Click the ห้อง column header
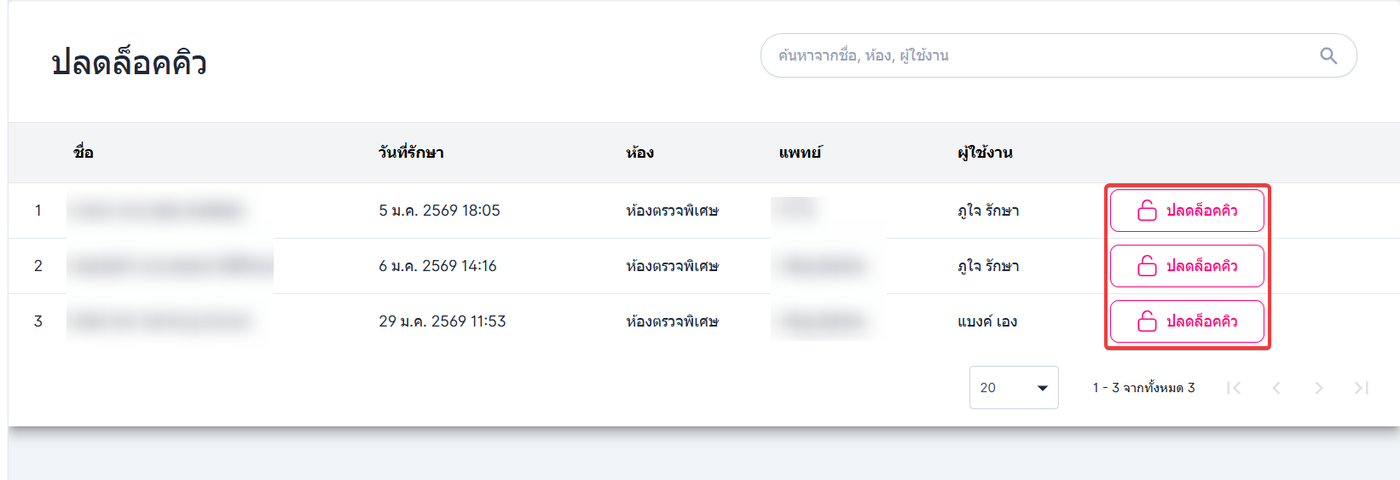The image size is (1400, 480). (x=639, y=153)
